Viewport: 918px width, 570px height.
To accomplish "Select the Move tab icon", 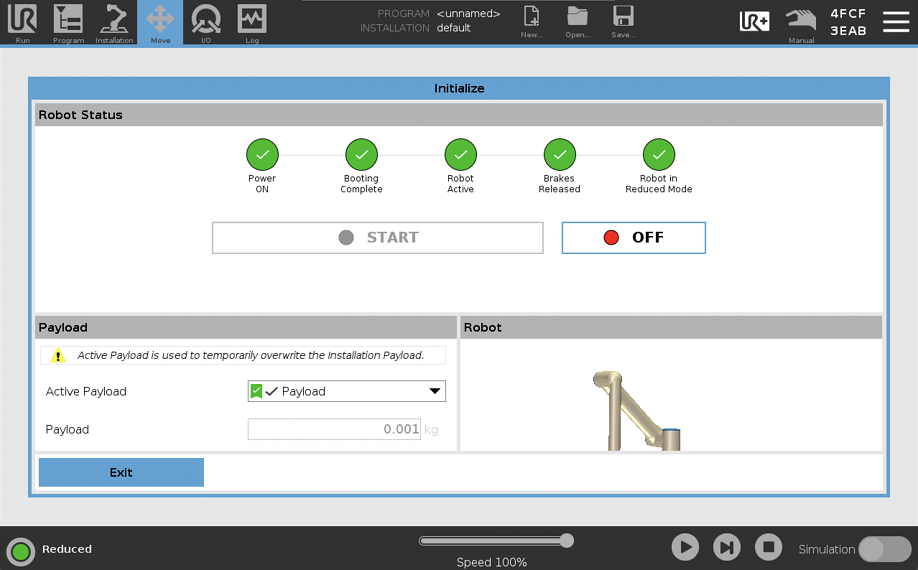I will [x=160, y=22].
